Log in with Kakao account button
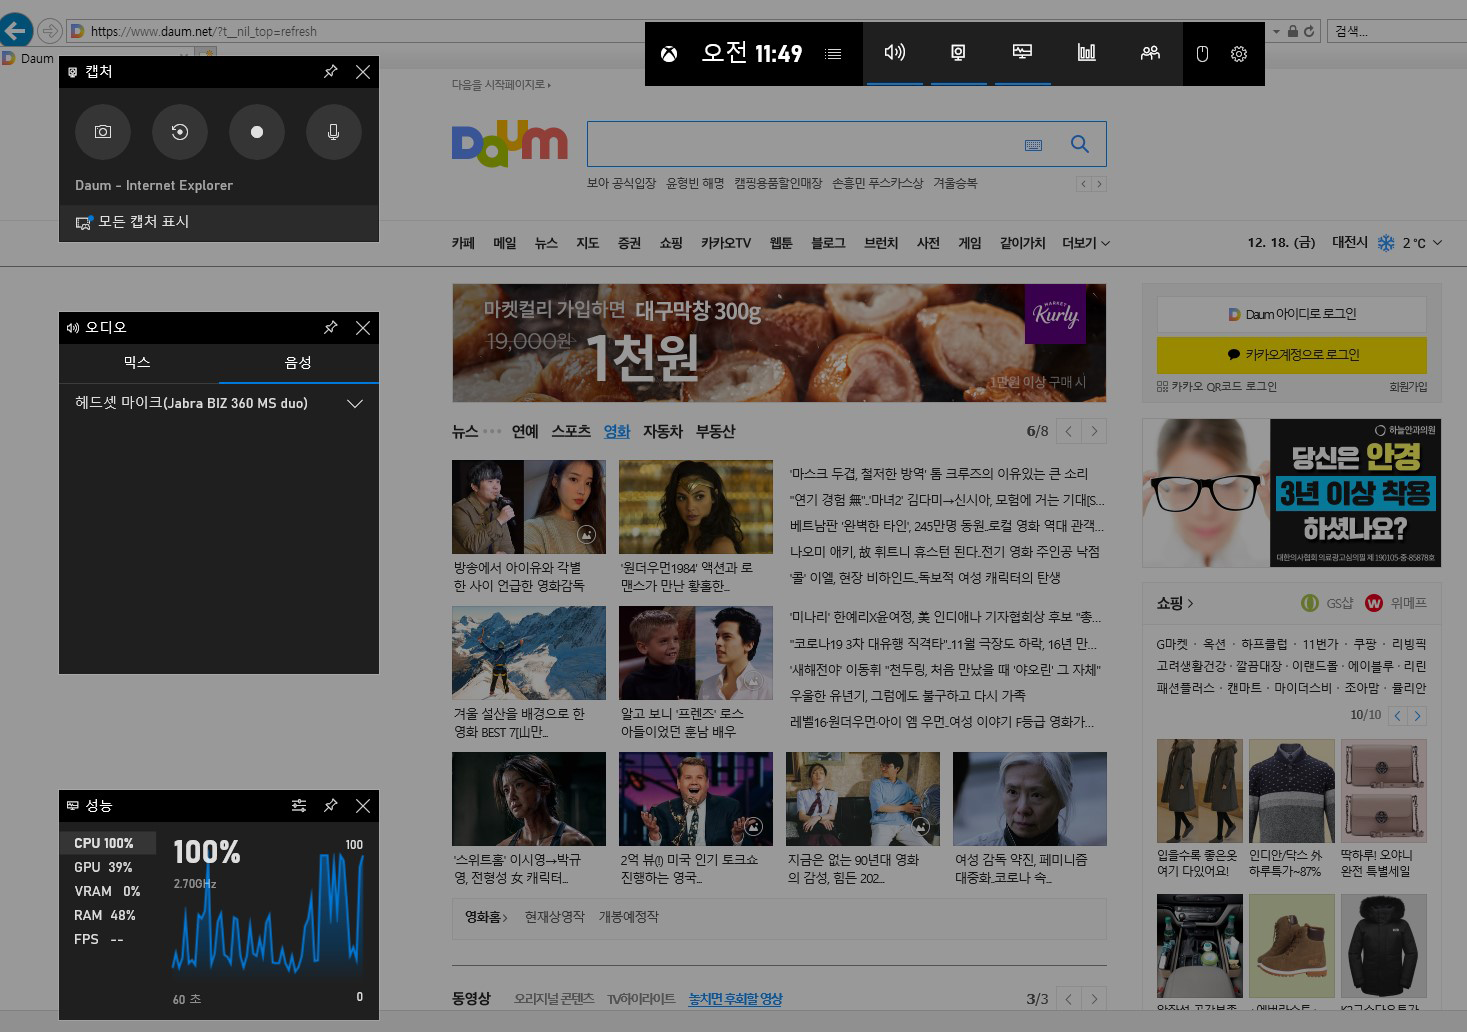Screen dimensions: 1467x1032 (1292, 354)
